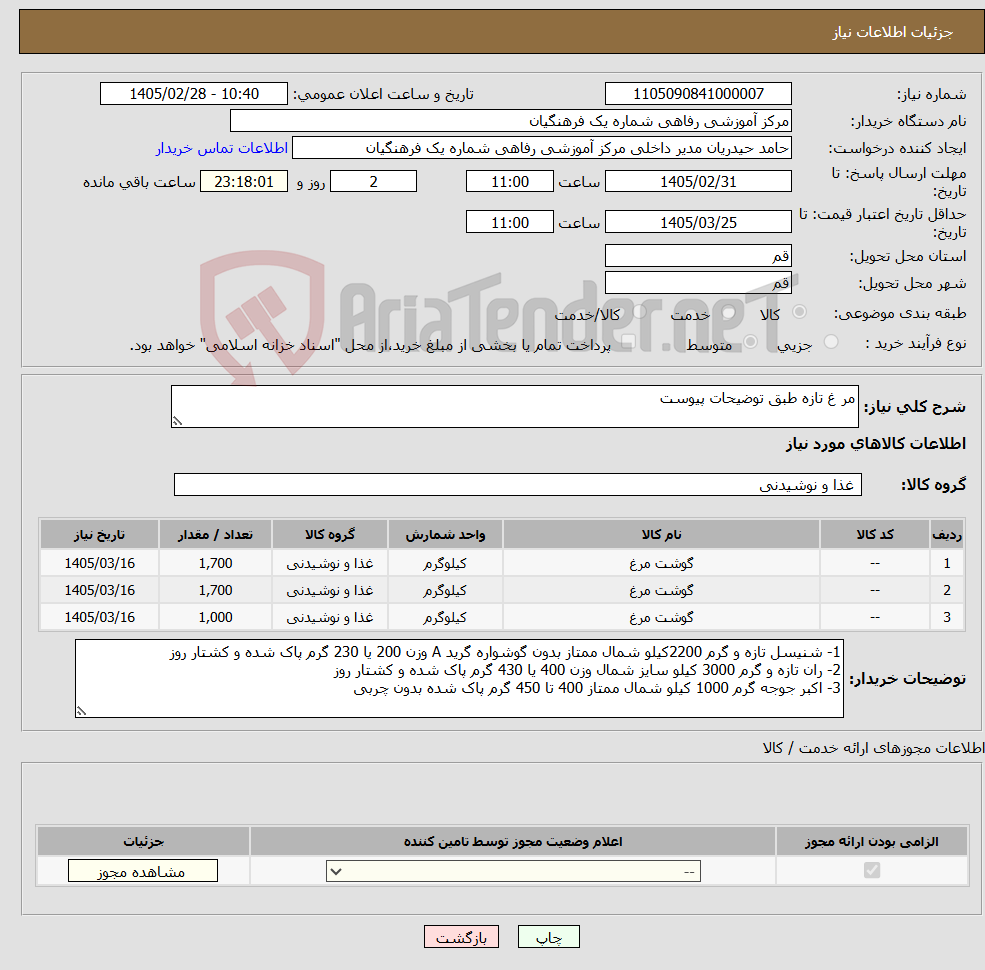Click the الزامی بودن ارائه مجوز header

[x=871, y=841]
